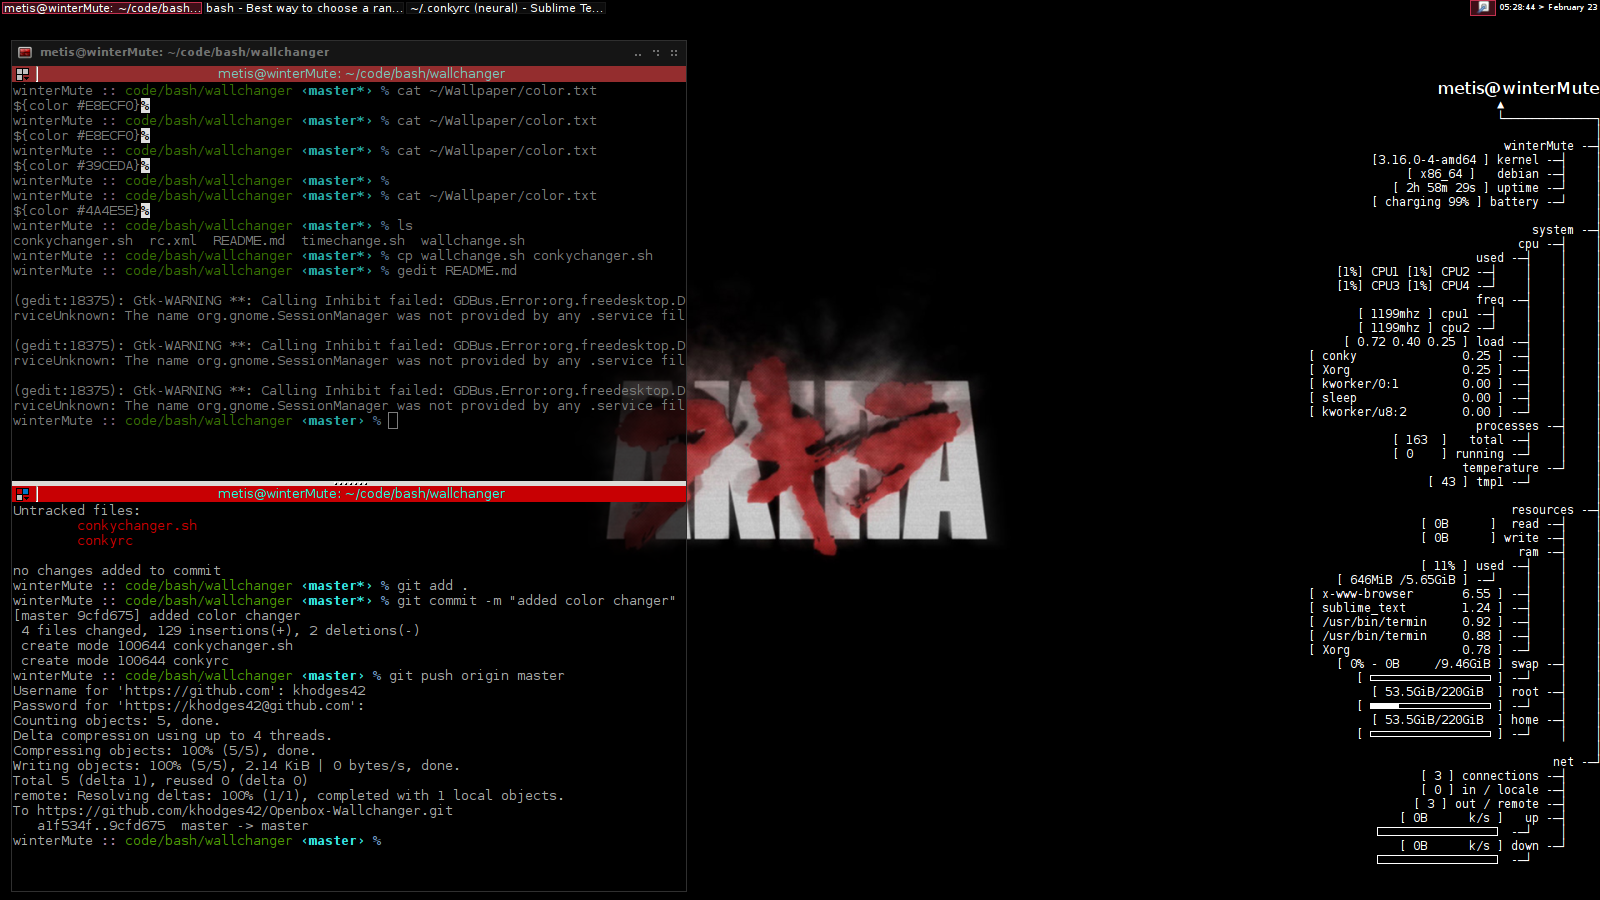Open the Openbox-Wallchanger.git GitHub URL
This screenshot has width=1600, height=900.
pyautogui.click(x=244, y=811)
